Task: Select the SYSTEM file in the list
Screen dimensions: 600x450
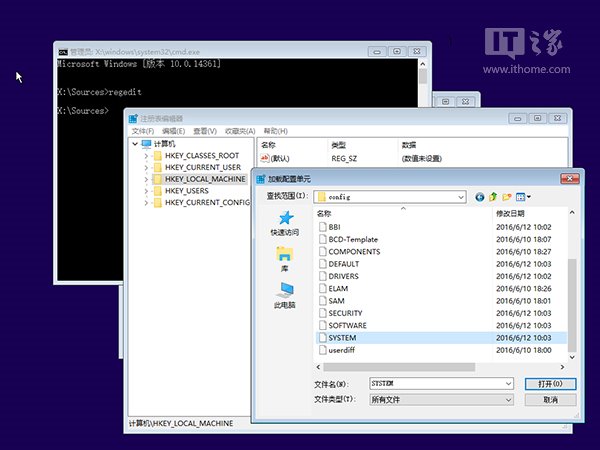Action: pos(341,338)
